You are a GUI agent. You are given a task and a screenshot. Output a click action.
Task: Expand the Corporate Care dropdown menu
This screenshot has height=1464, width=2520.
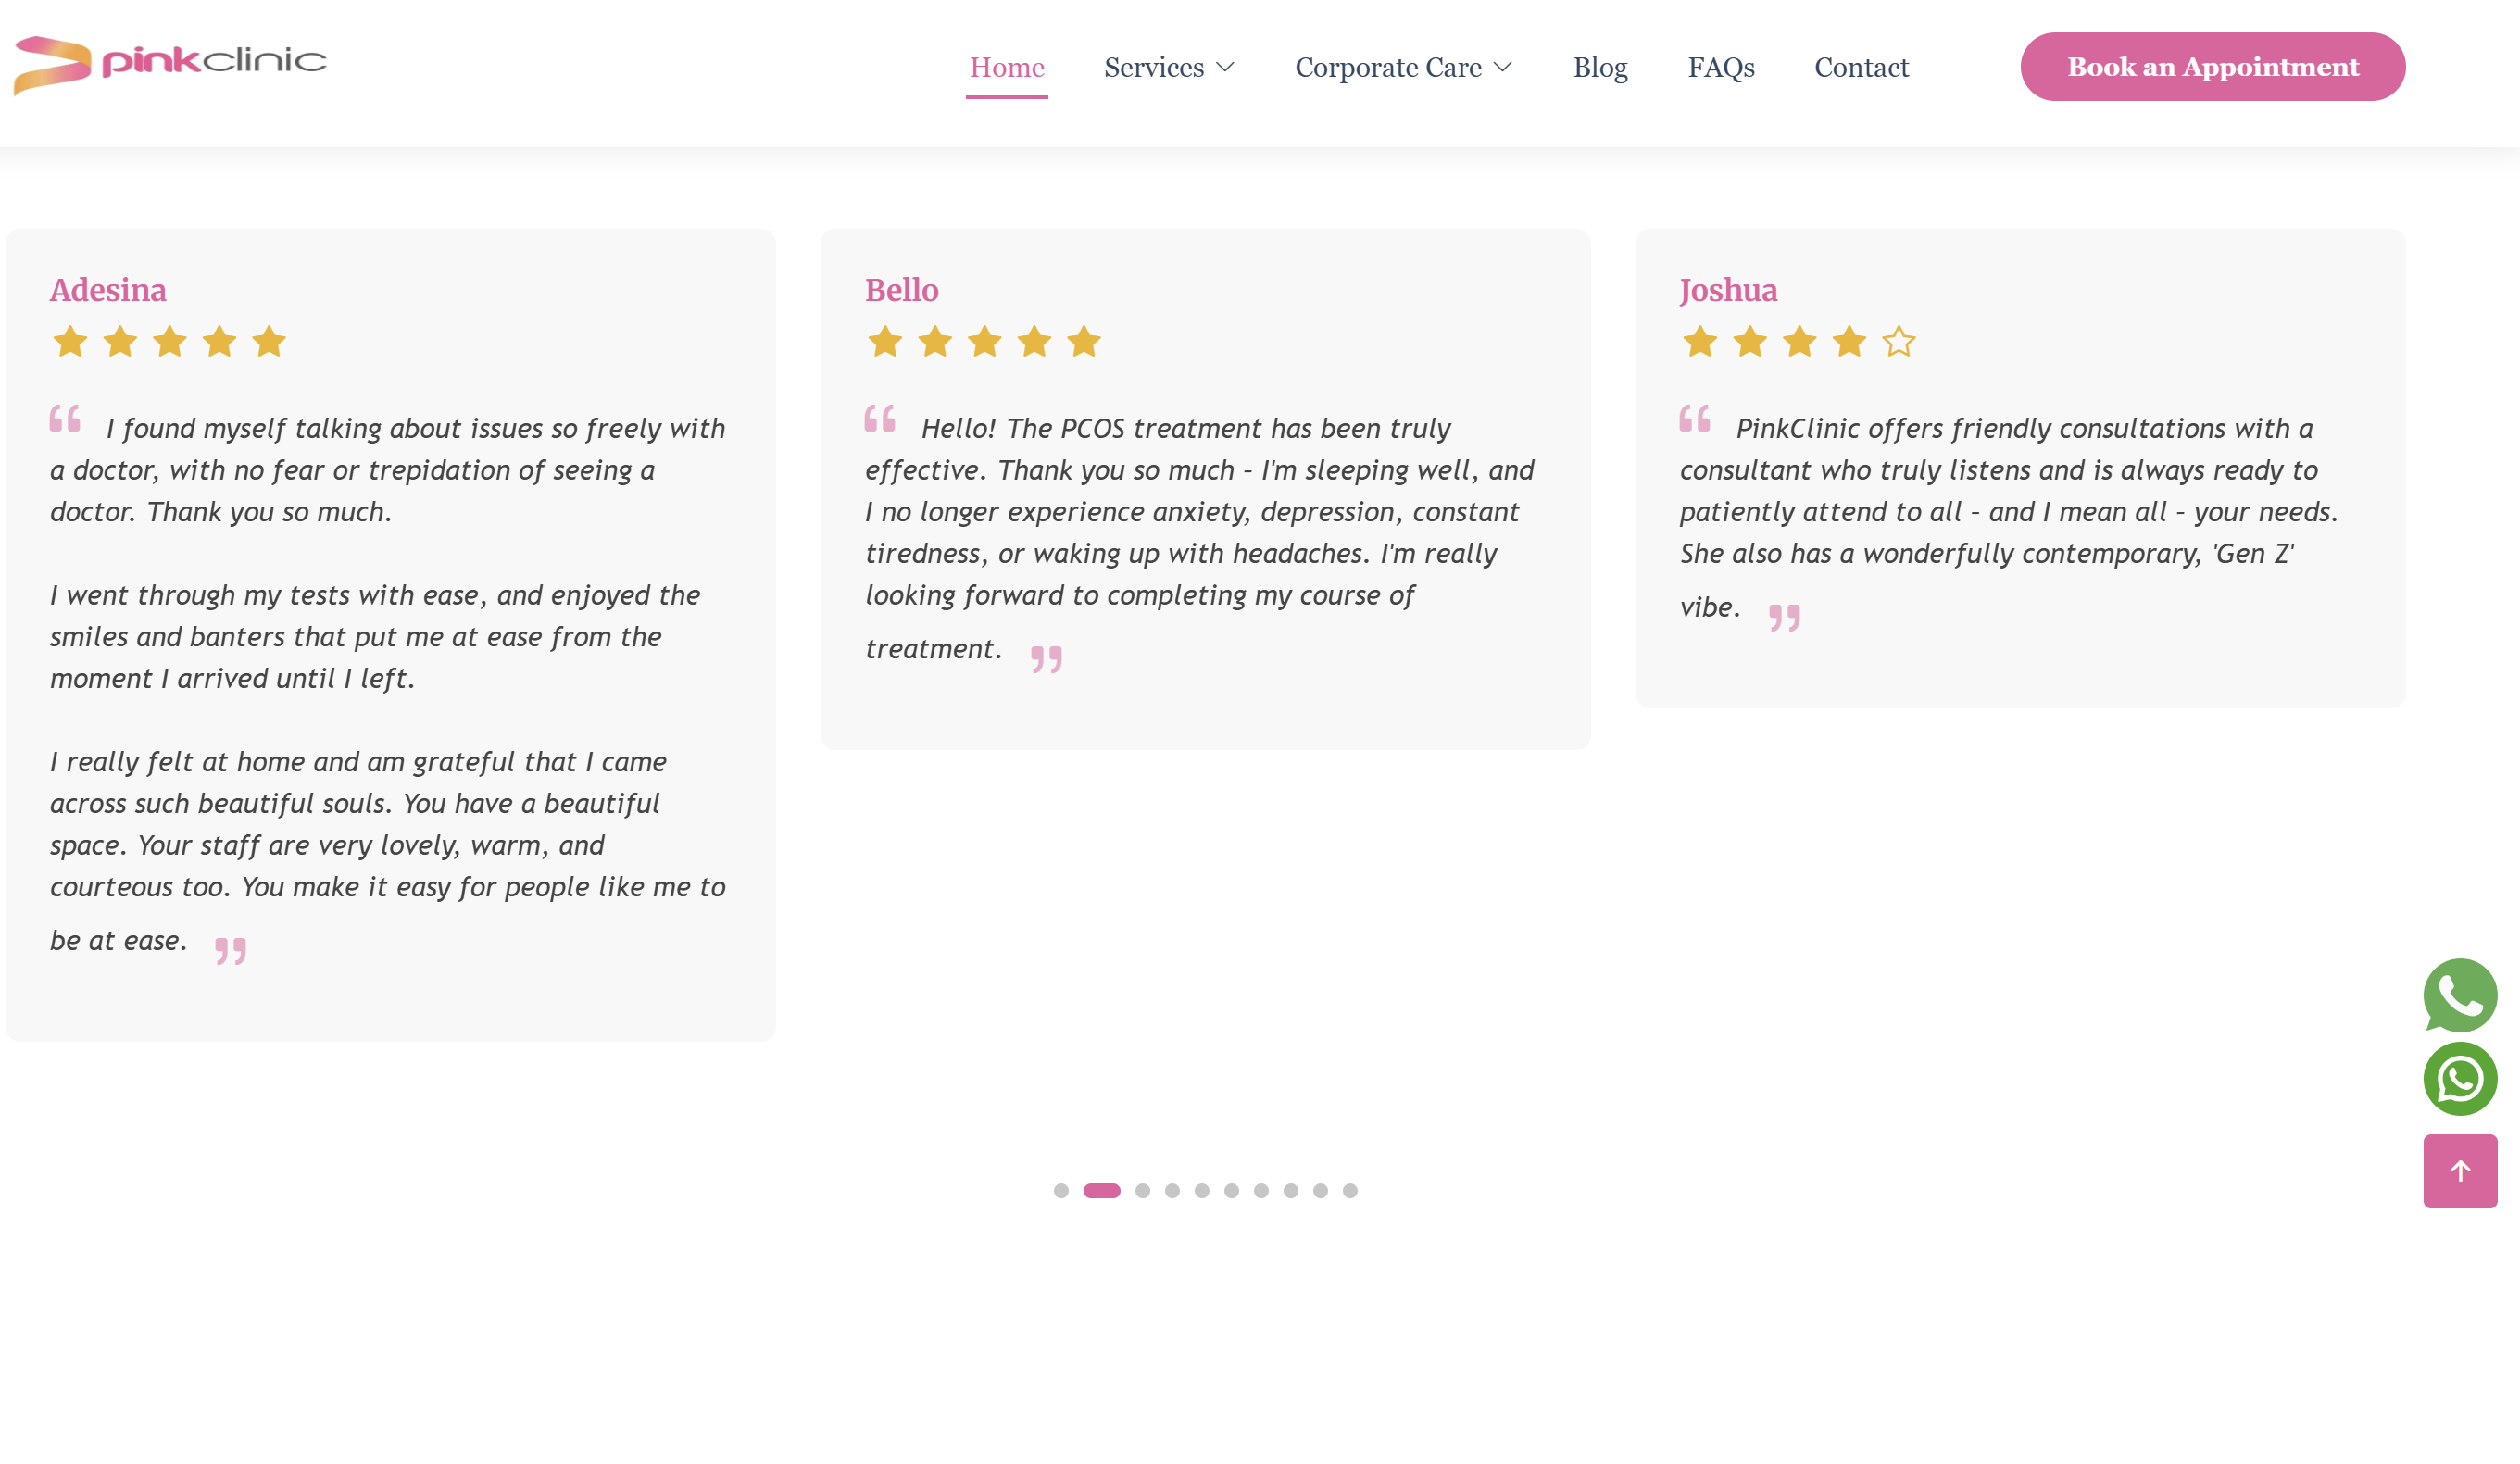pyautogui.click(x=1388, y=67)
